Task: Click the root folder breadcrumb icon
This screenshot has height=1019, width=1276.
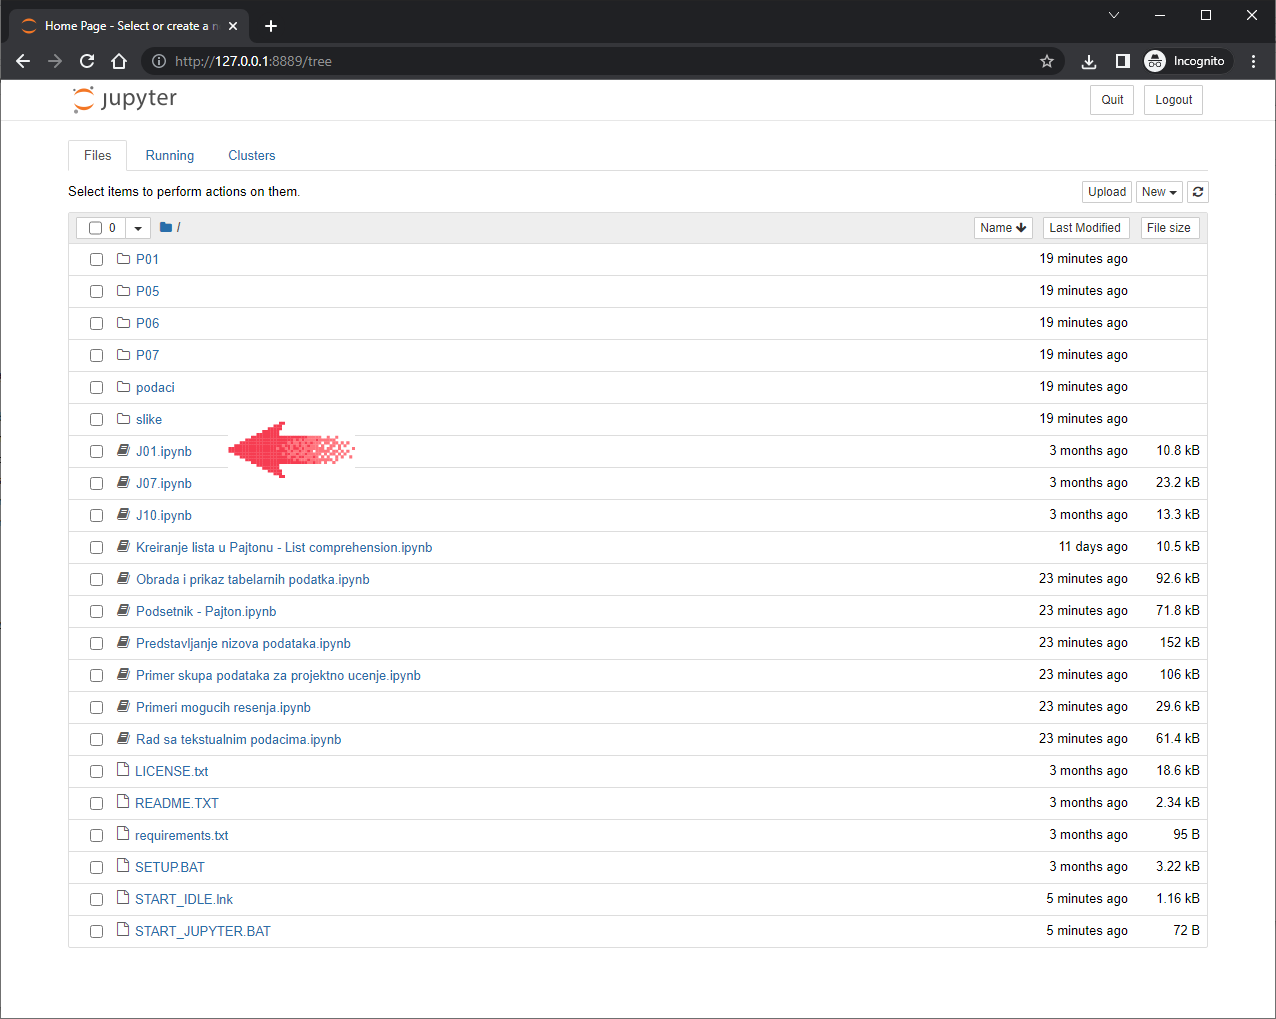Action: (166, 228)
